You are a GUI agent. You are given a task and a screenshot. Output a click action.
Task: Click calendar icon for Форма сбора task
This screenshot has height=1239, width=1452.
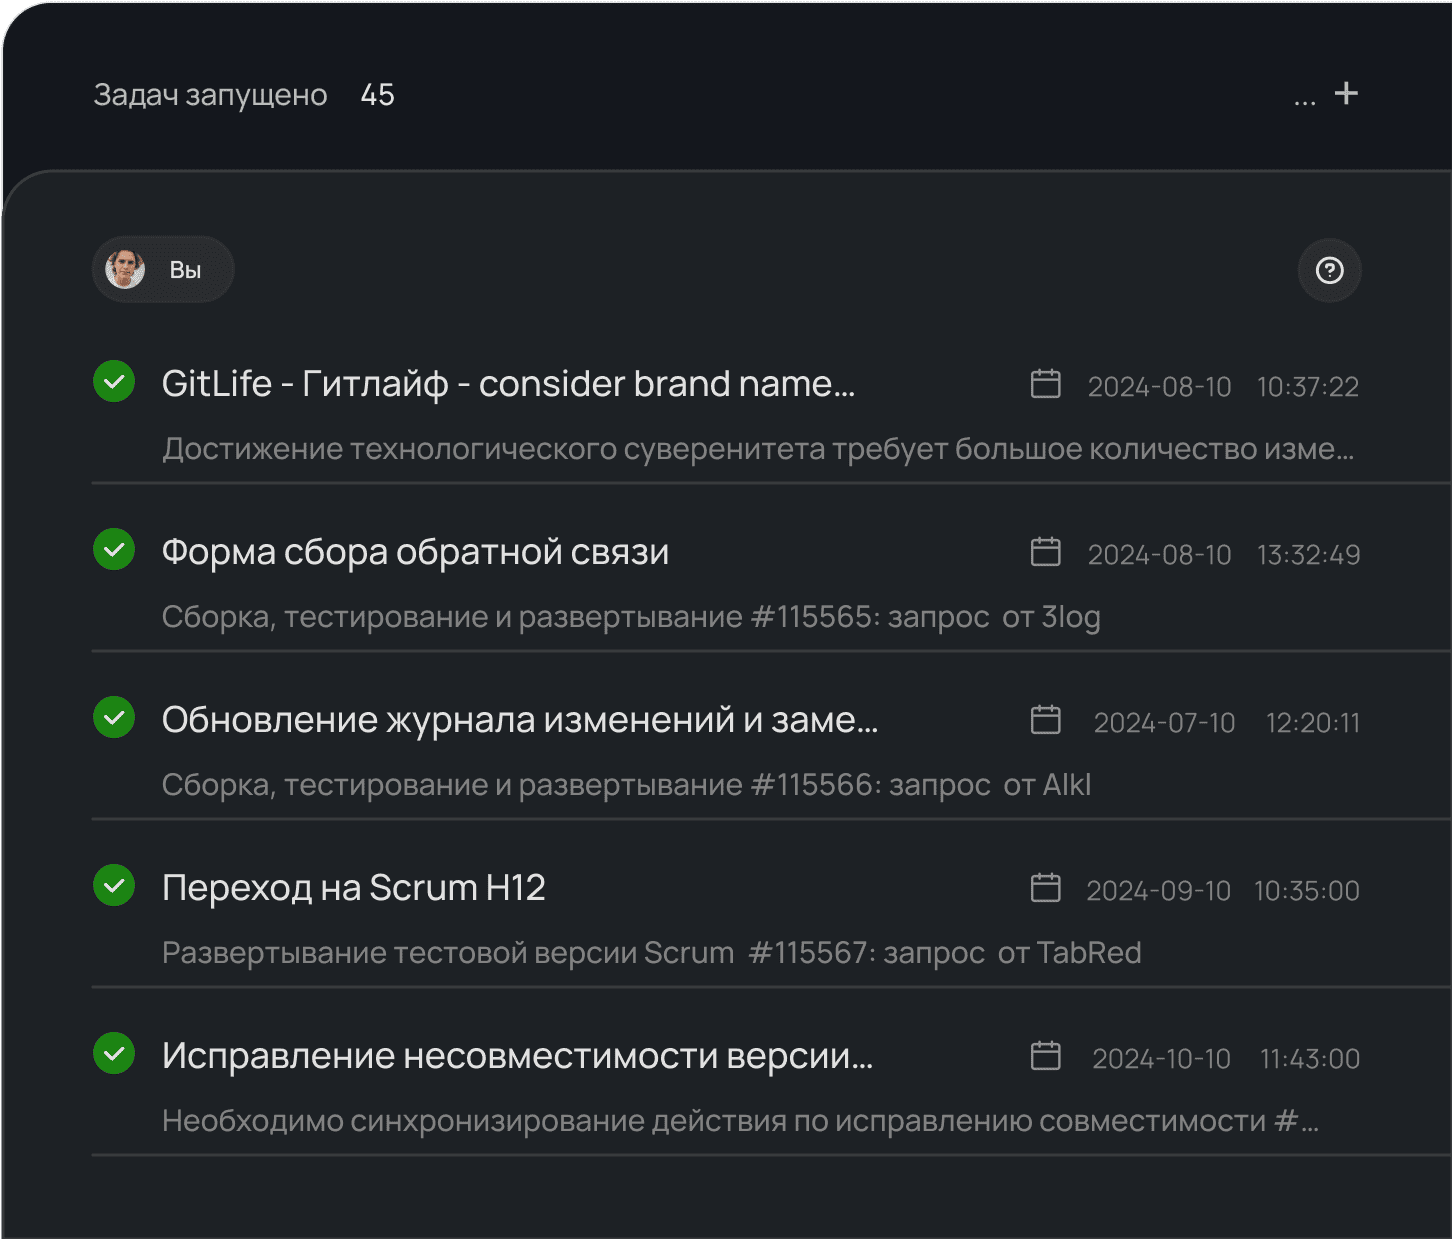[x=1045, y=552]
